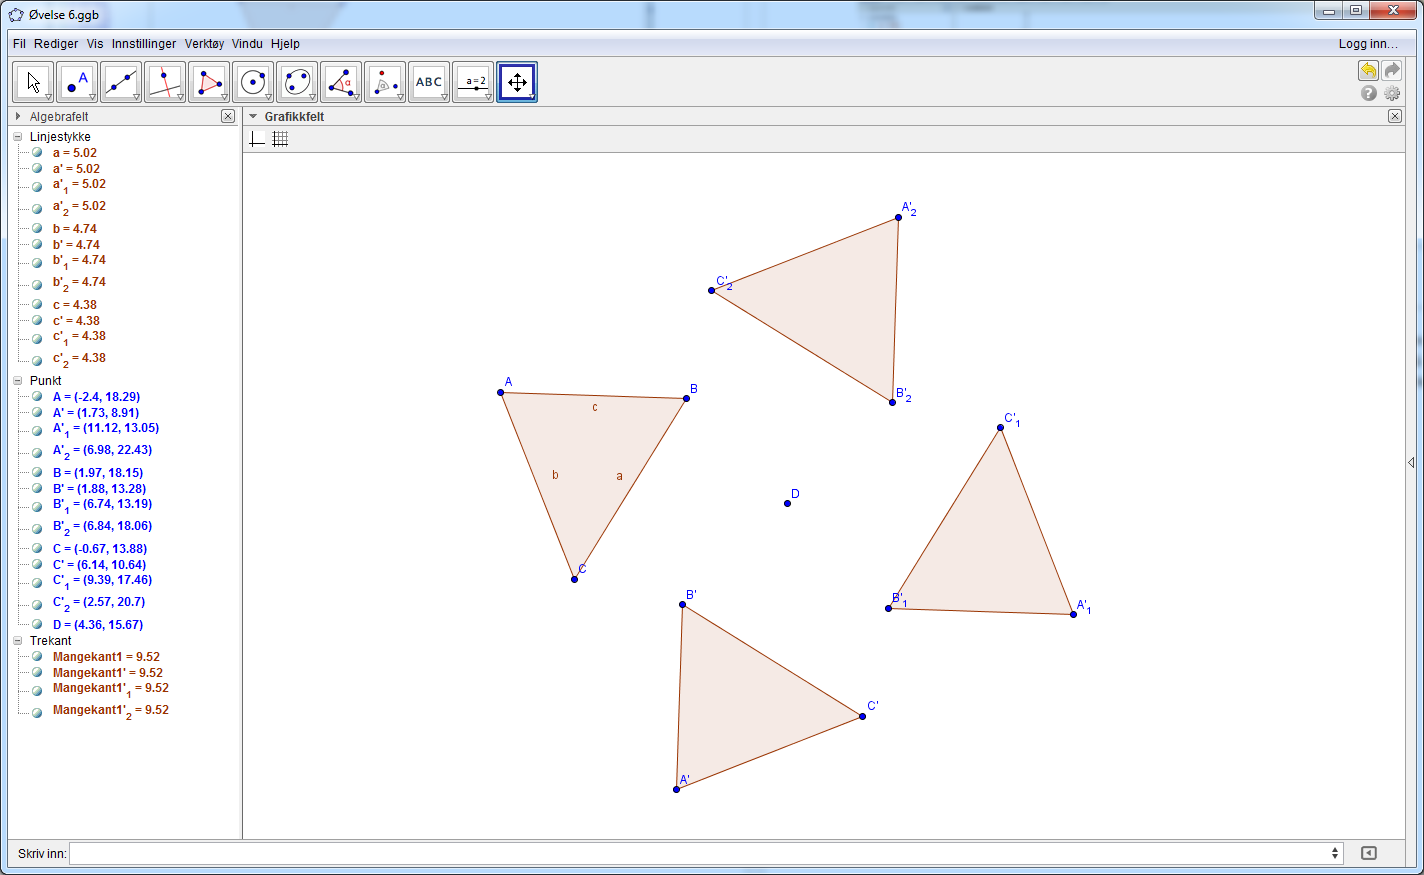Expand the side panel arrow at right edge

coord(1411,462)
